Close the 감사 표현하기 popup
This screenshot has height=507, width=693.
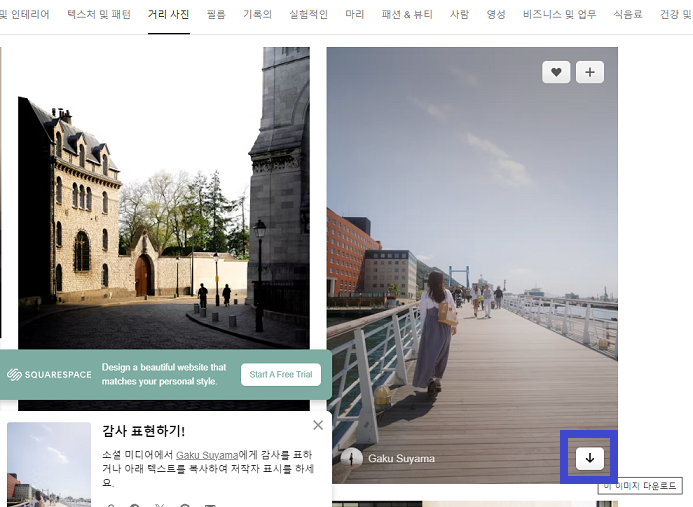318,425
